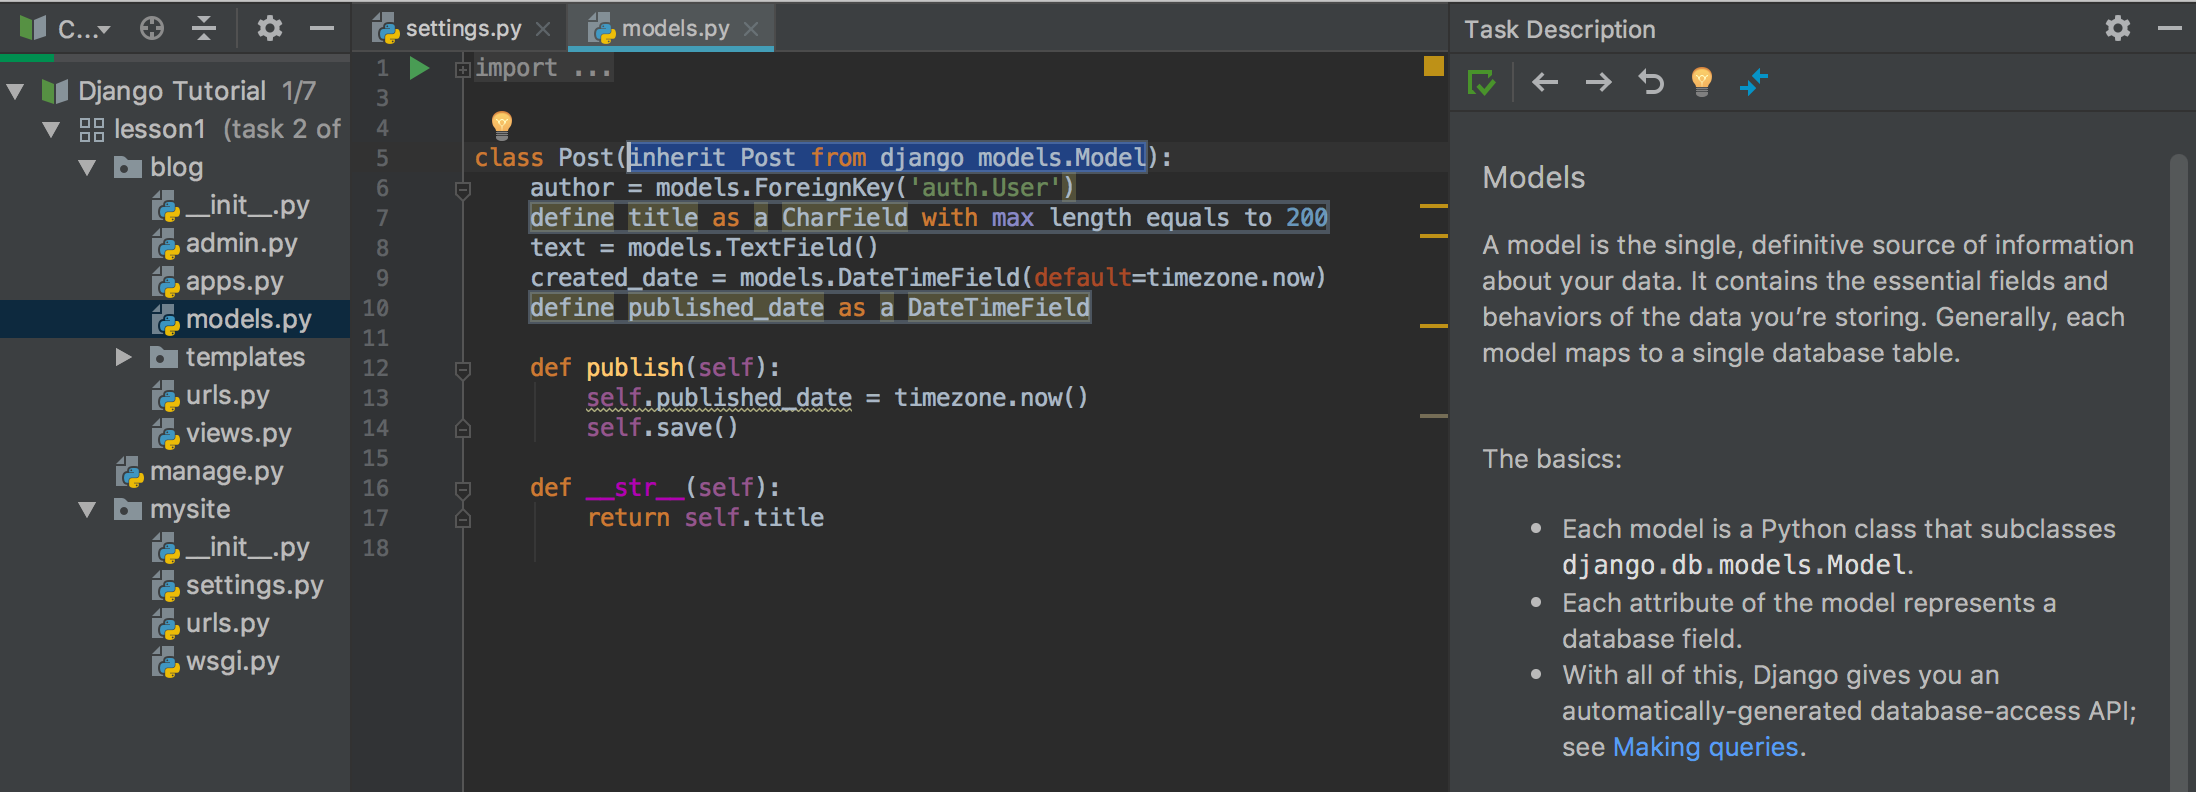Click the 'The basics:' paragraph

tap(1552, 459)
